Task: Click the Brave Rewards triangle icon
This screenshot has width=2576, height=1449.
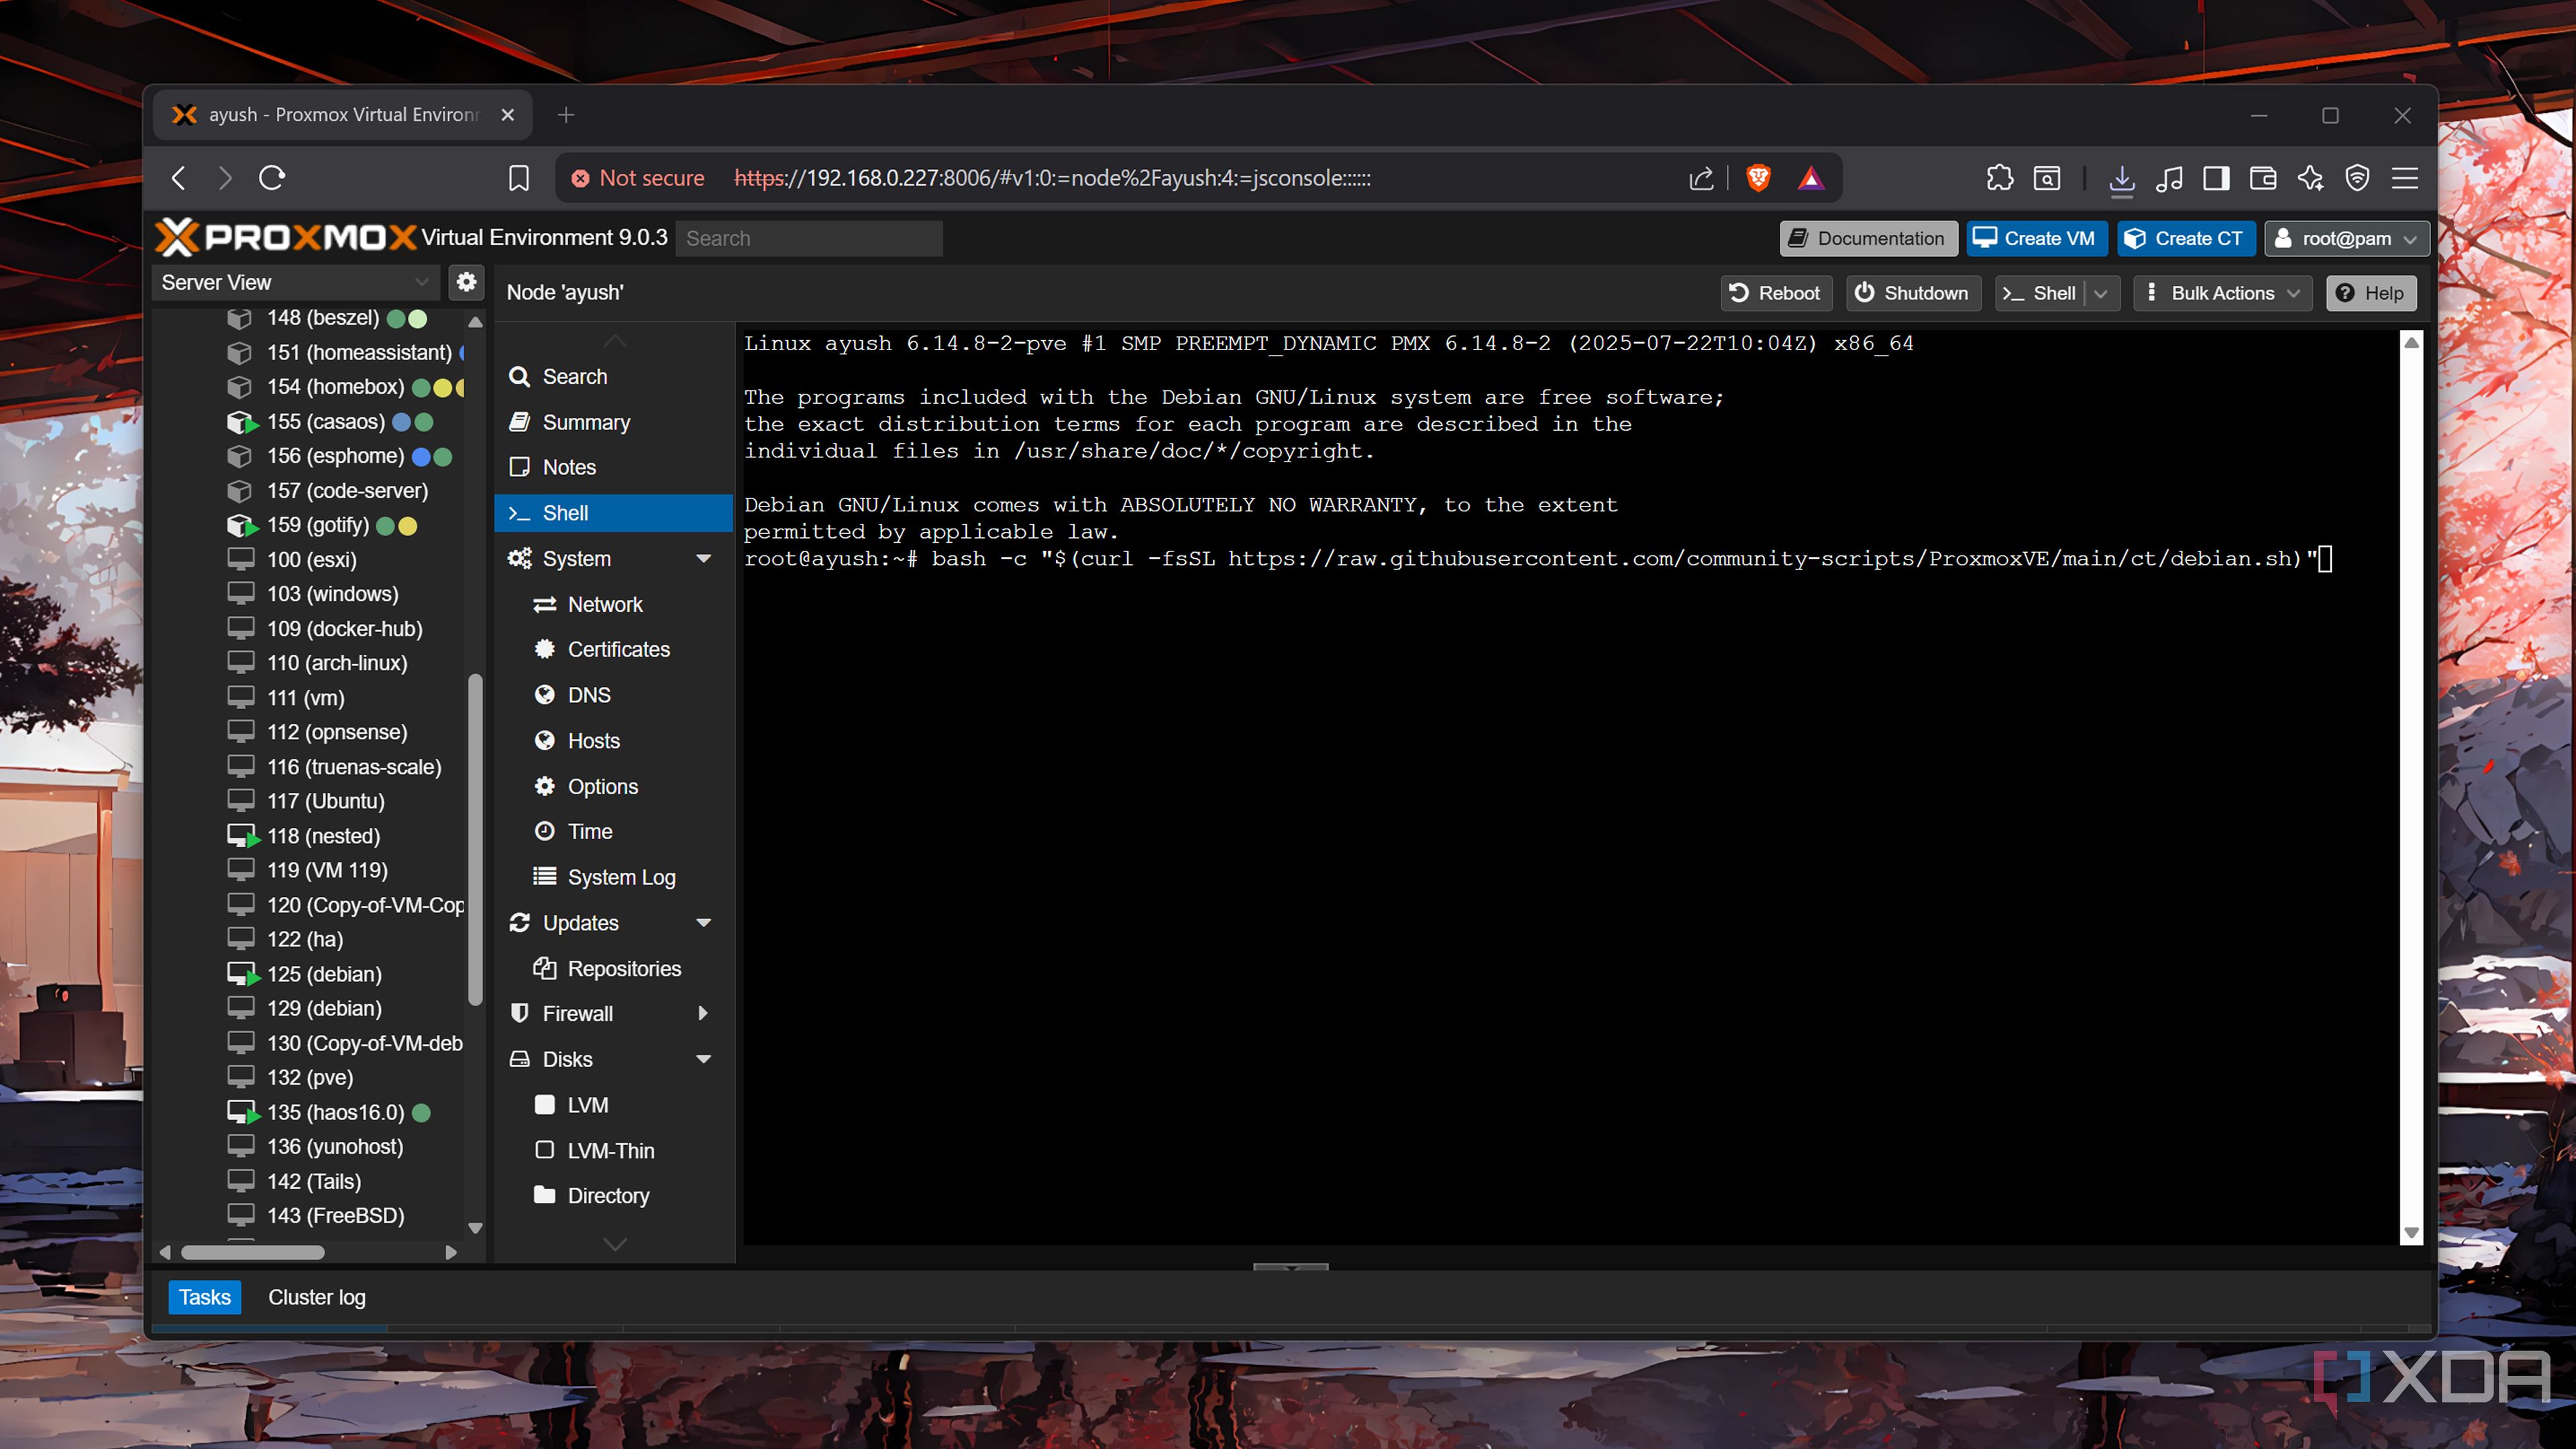Action: coord(1811,178)
